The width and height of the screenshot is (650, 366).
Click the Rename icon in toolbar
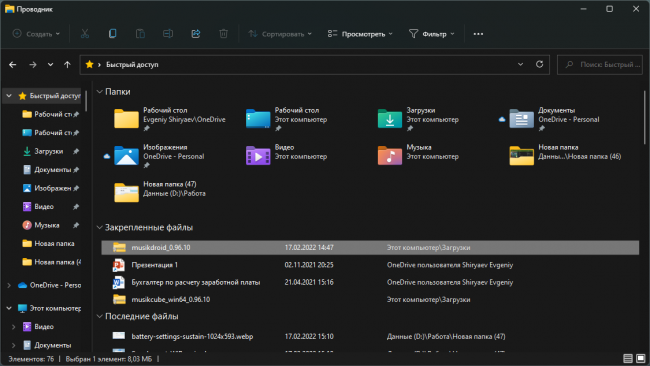168,34
